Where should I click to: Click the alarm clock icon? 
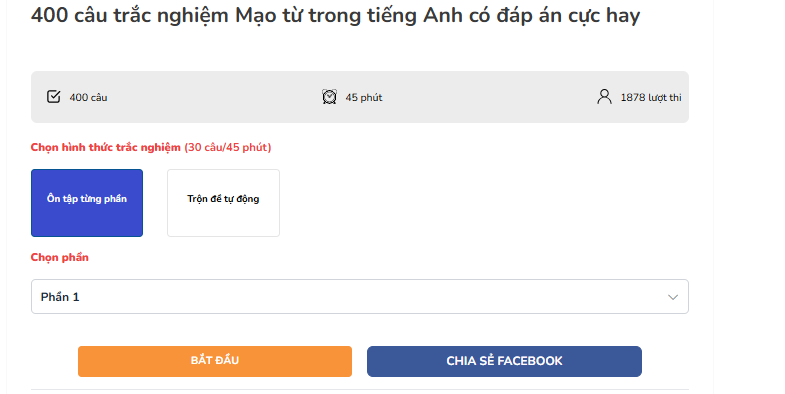[329, 97]
